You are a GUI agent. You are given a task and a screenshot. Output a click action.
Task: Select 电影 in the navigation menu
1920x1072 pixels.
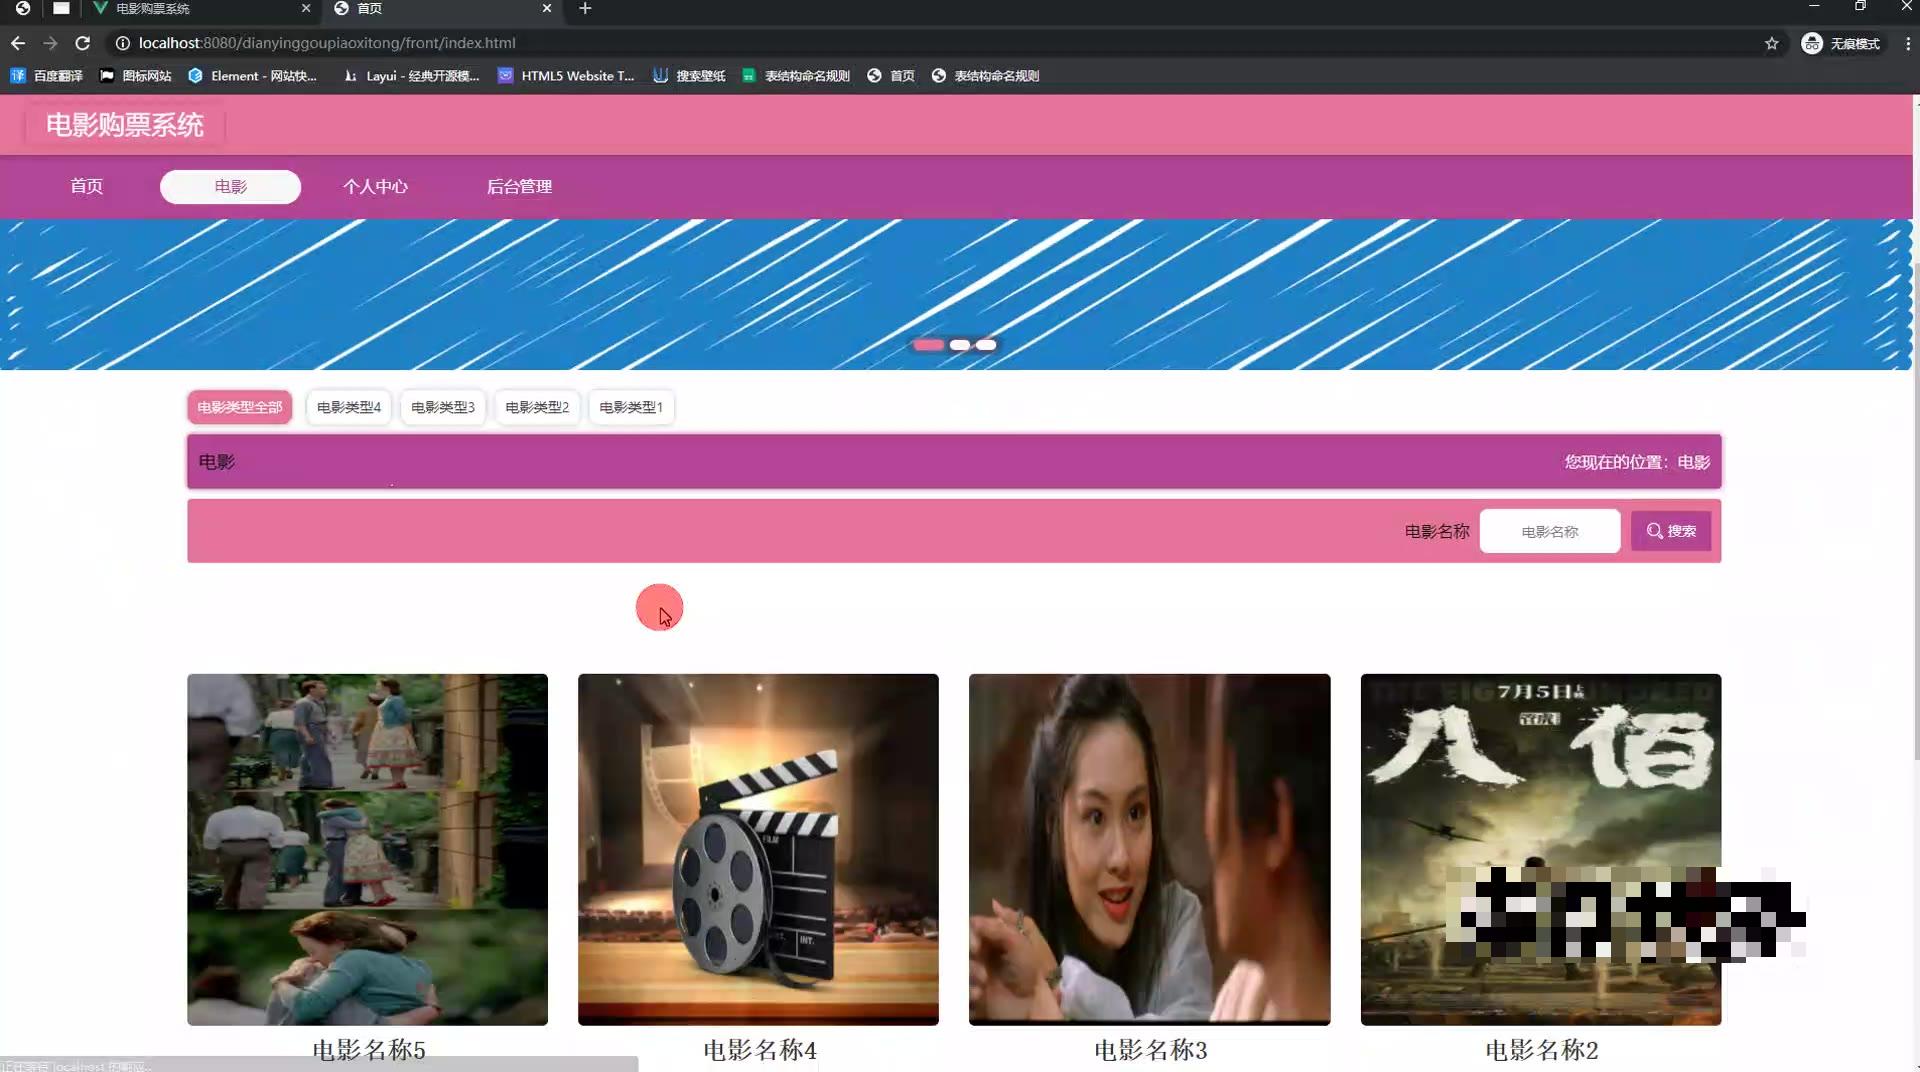point(230,186)
